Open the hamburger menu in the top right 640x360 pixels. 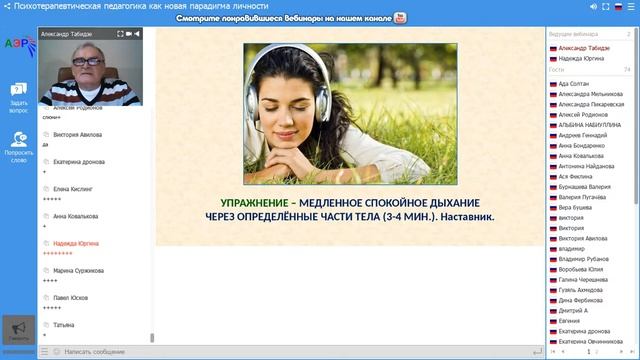click(631, 7)
